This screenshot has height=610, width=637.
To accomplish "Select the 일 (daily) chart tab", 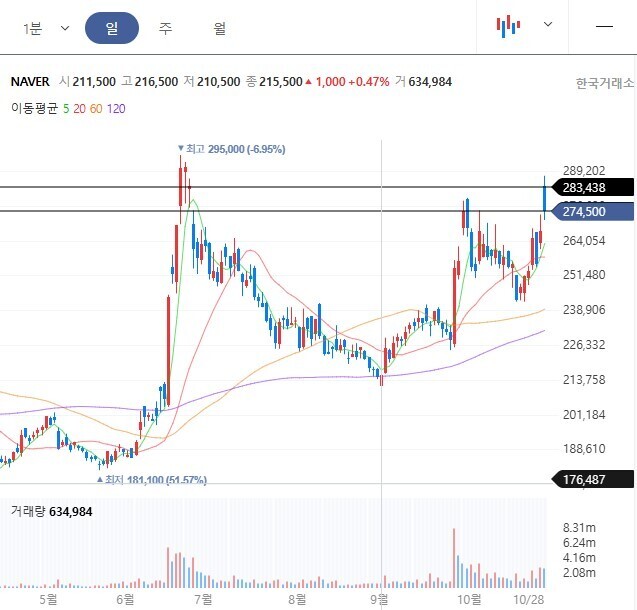I will pos(112,28).
